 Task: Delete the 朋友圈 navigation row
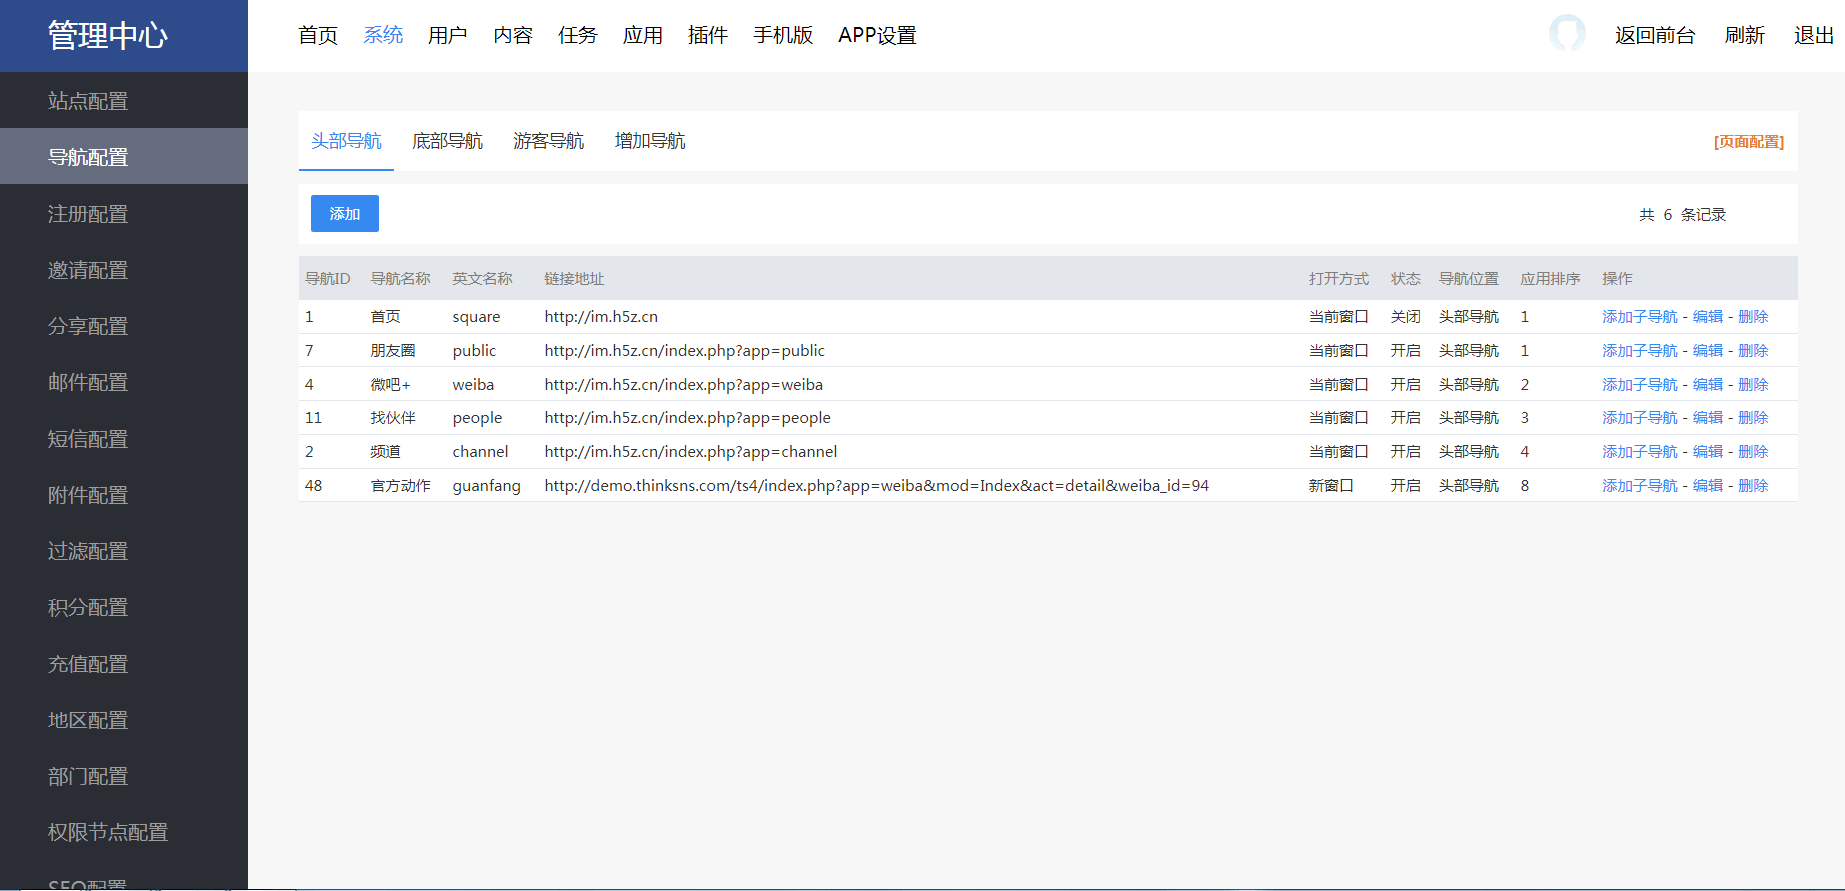[1752, 351]
